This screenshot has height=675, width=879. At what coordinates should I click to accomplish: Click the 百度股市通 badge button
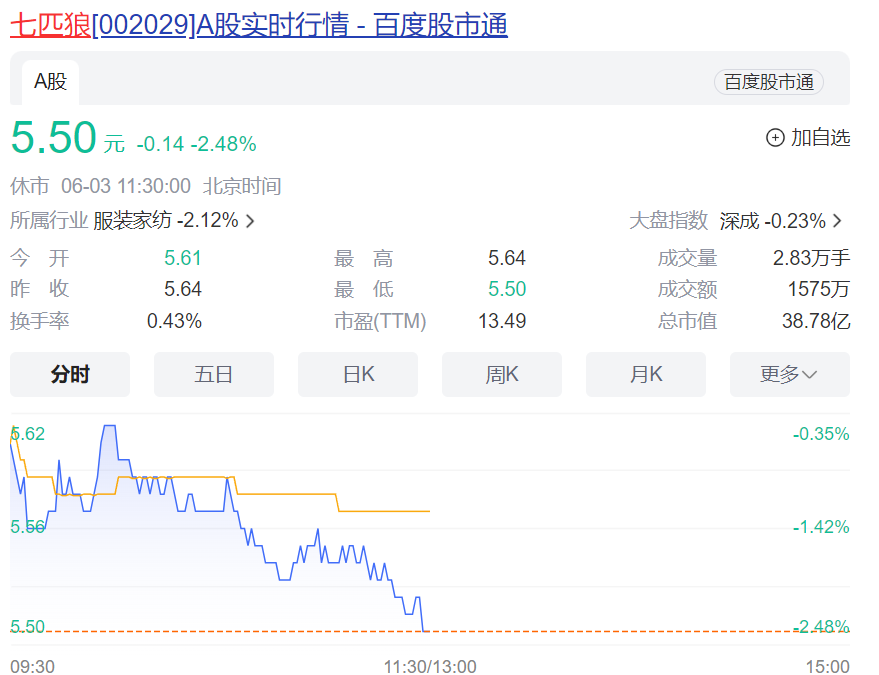pyautogui.click(x=769, y=82)
